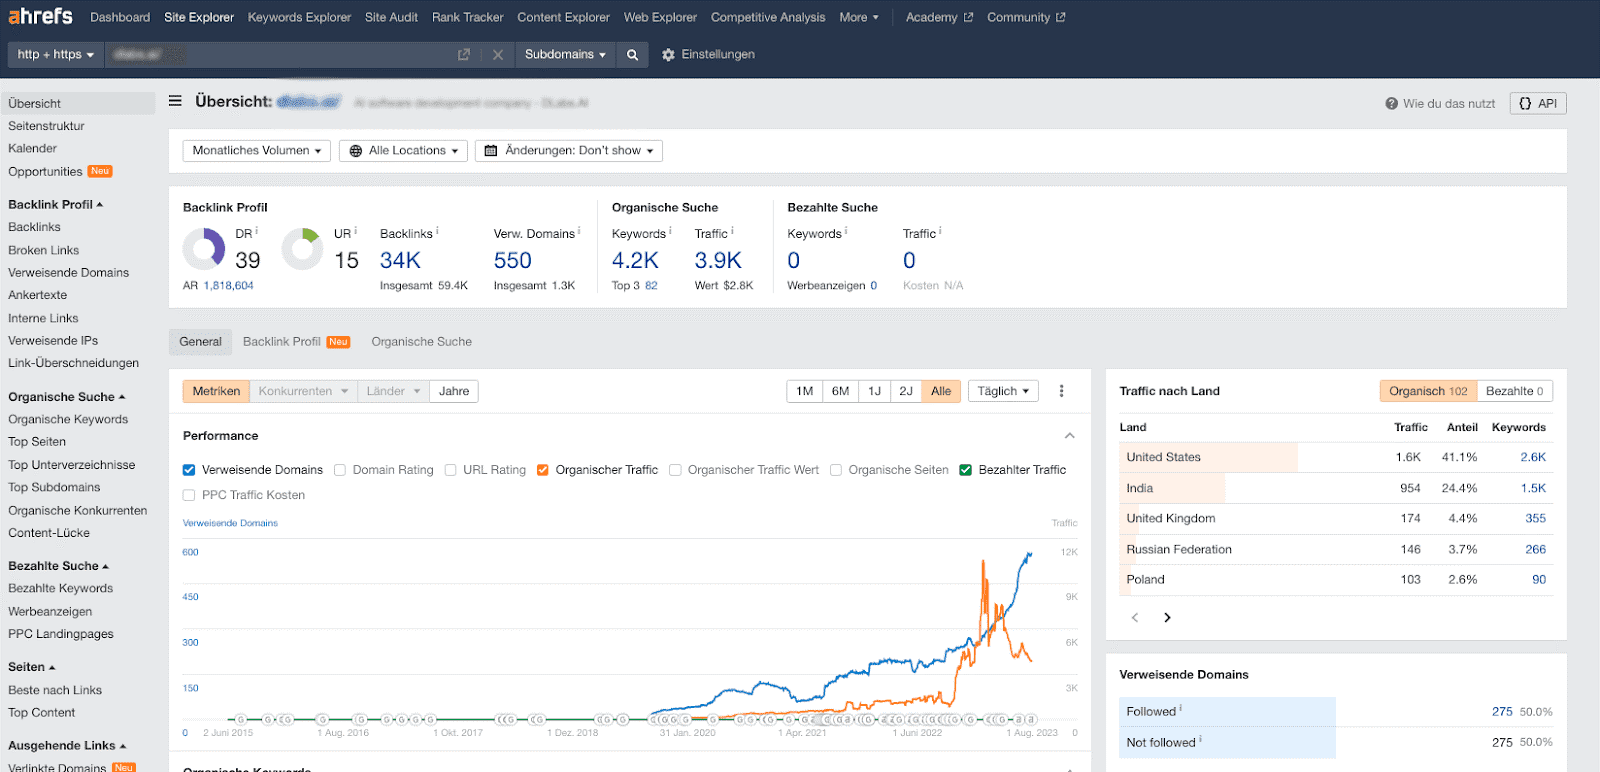
Task: Open Top Seiten in sidebar
Action: (x=37, y=442)
